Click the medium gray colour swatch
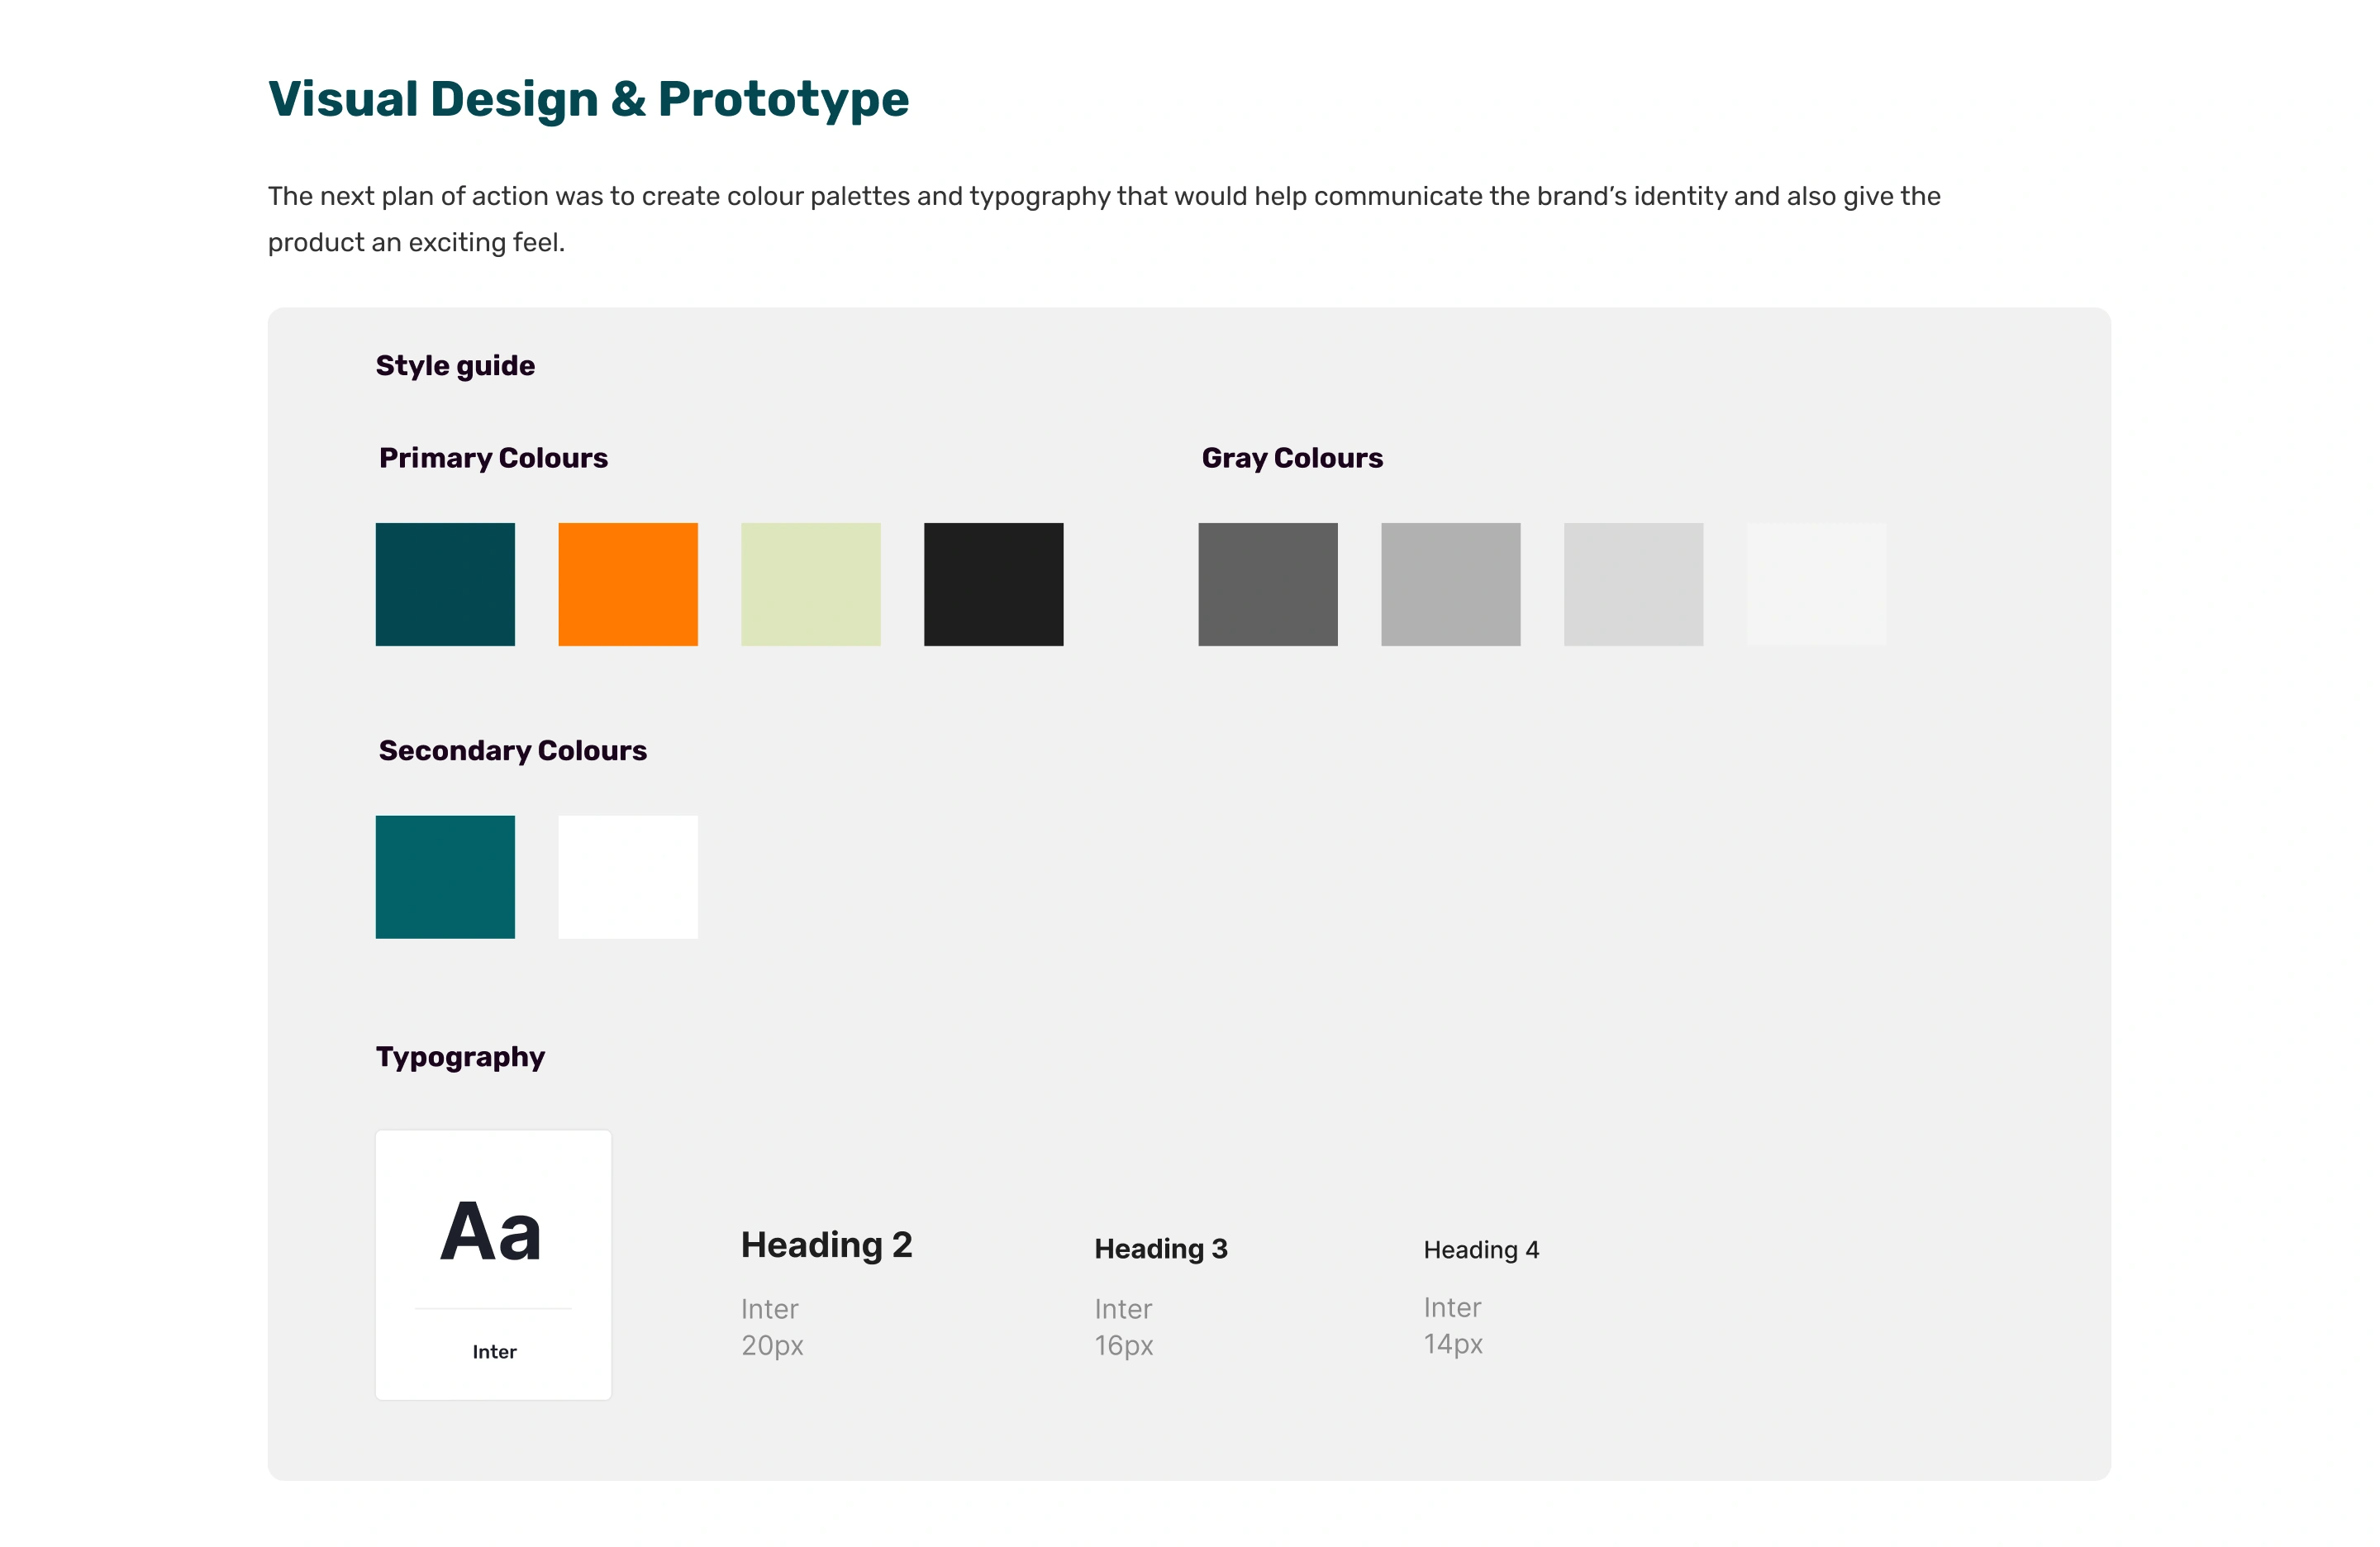The image size is (2380, 1547). tap(1450, 584)
